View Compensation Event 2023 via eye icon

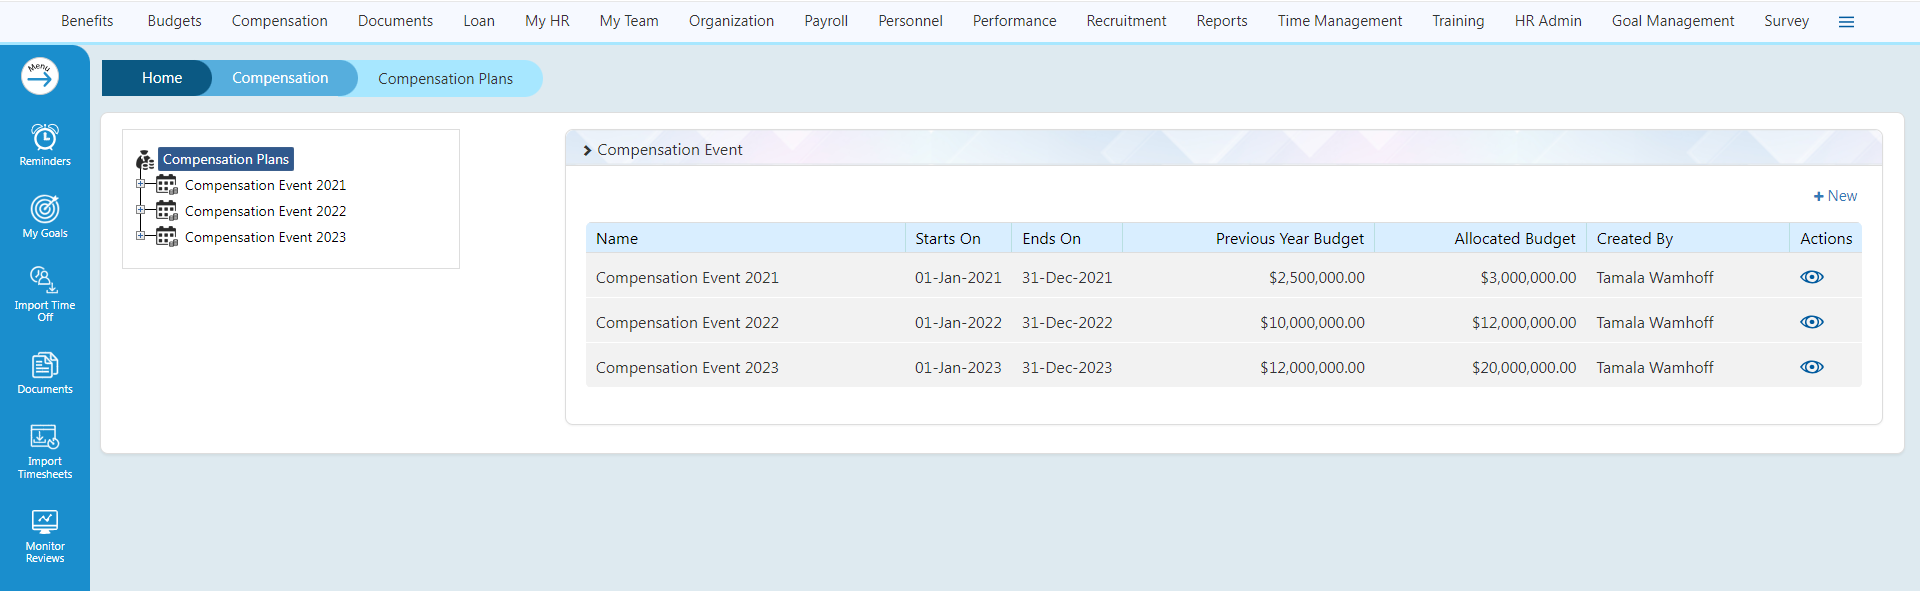click(x=1811, y=367)
